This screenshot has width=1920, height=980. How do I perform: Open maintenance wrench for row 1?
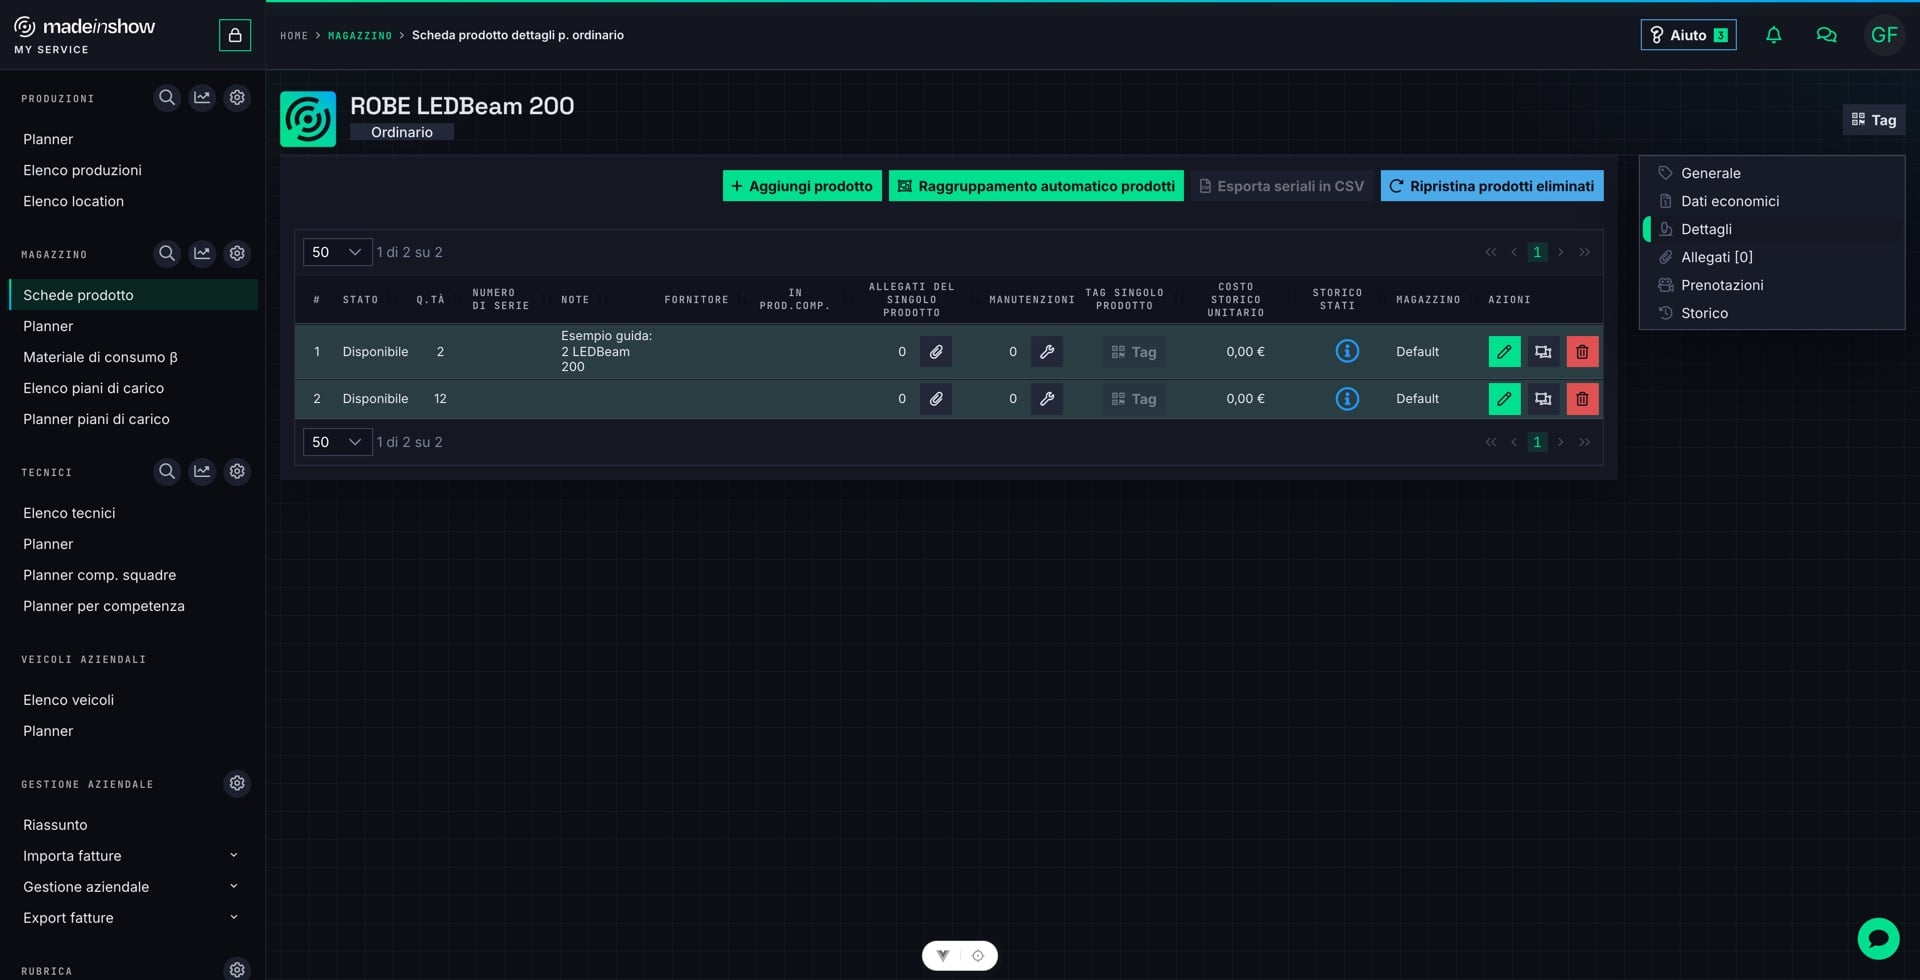(1047, 352)
